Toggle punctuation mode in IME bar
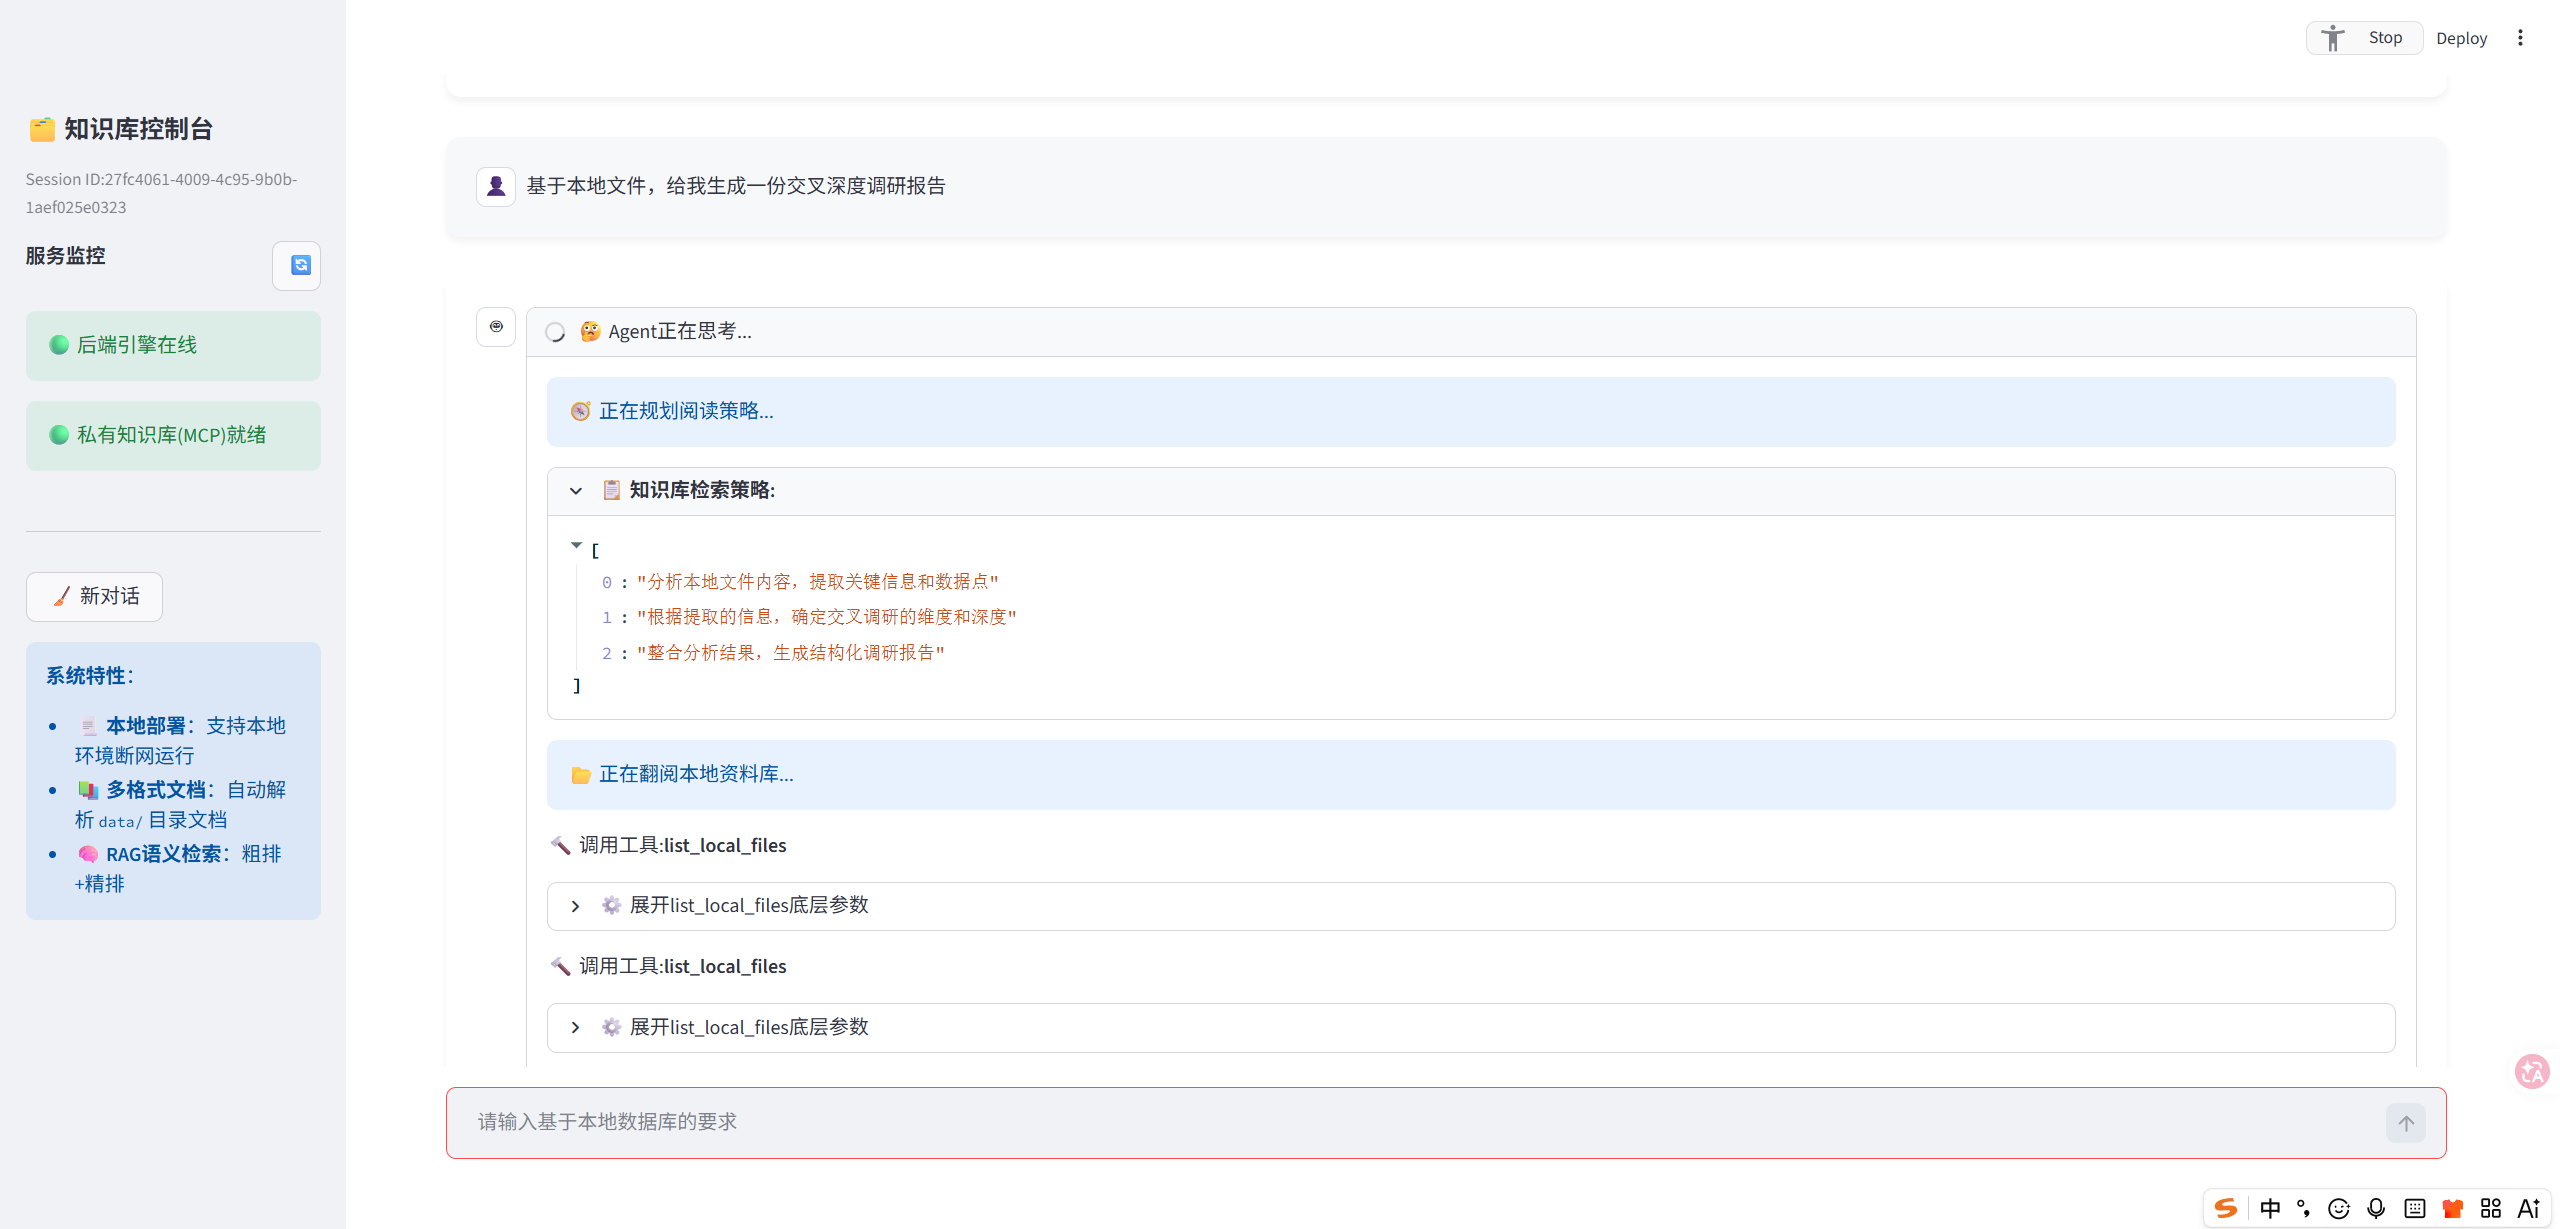Screen dimensions: 2560x1229 coord(2304,1208)
